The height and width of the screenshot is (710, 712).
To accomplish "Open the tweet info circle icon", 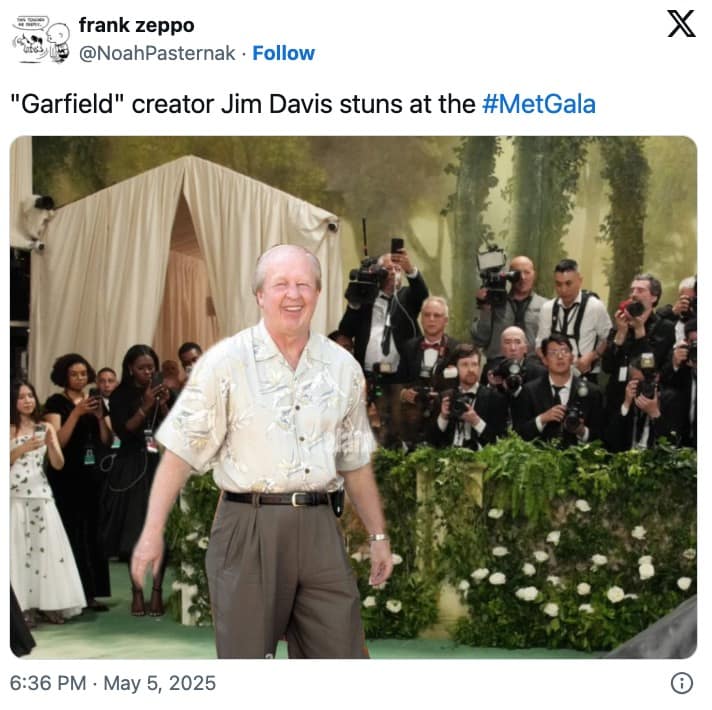I will [x=682, y=683].
